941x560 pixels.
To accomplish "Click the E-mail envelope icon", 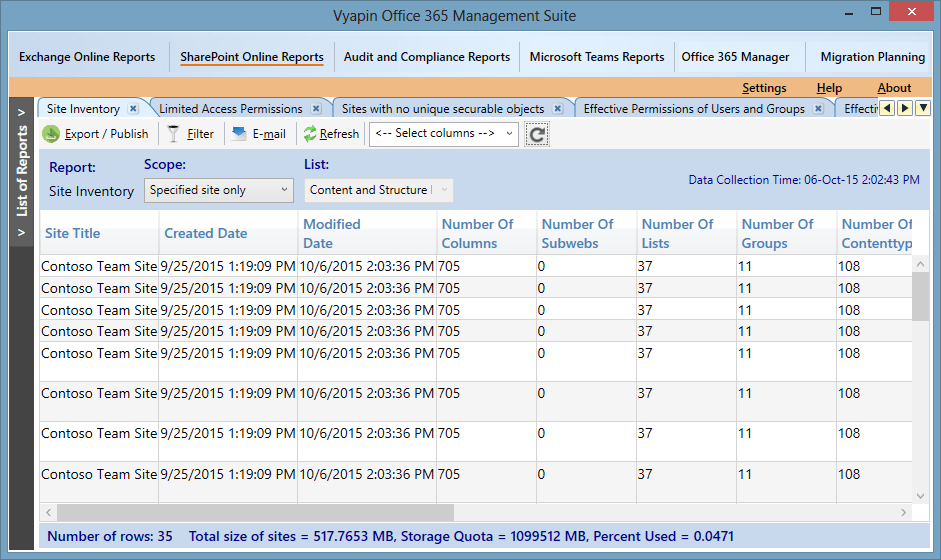I will tap(239, 133).
